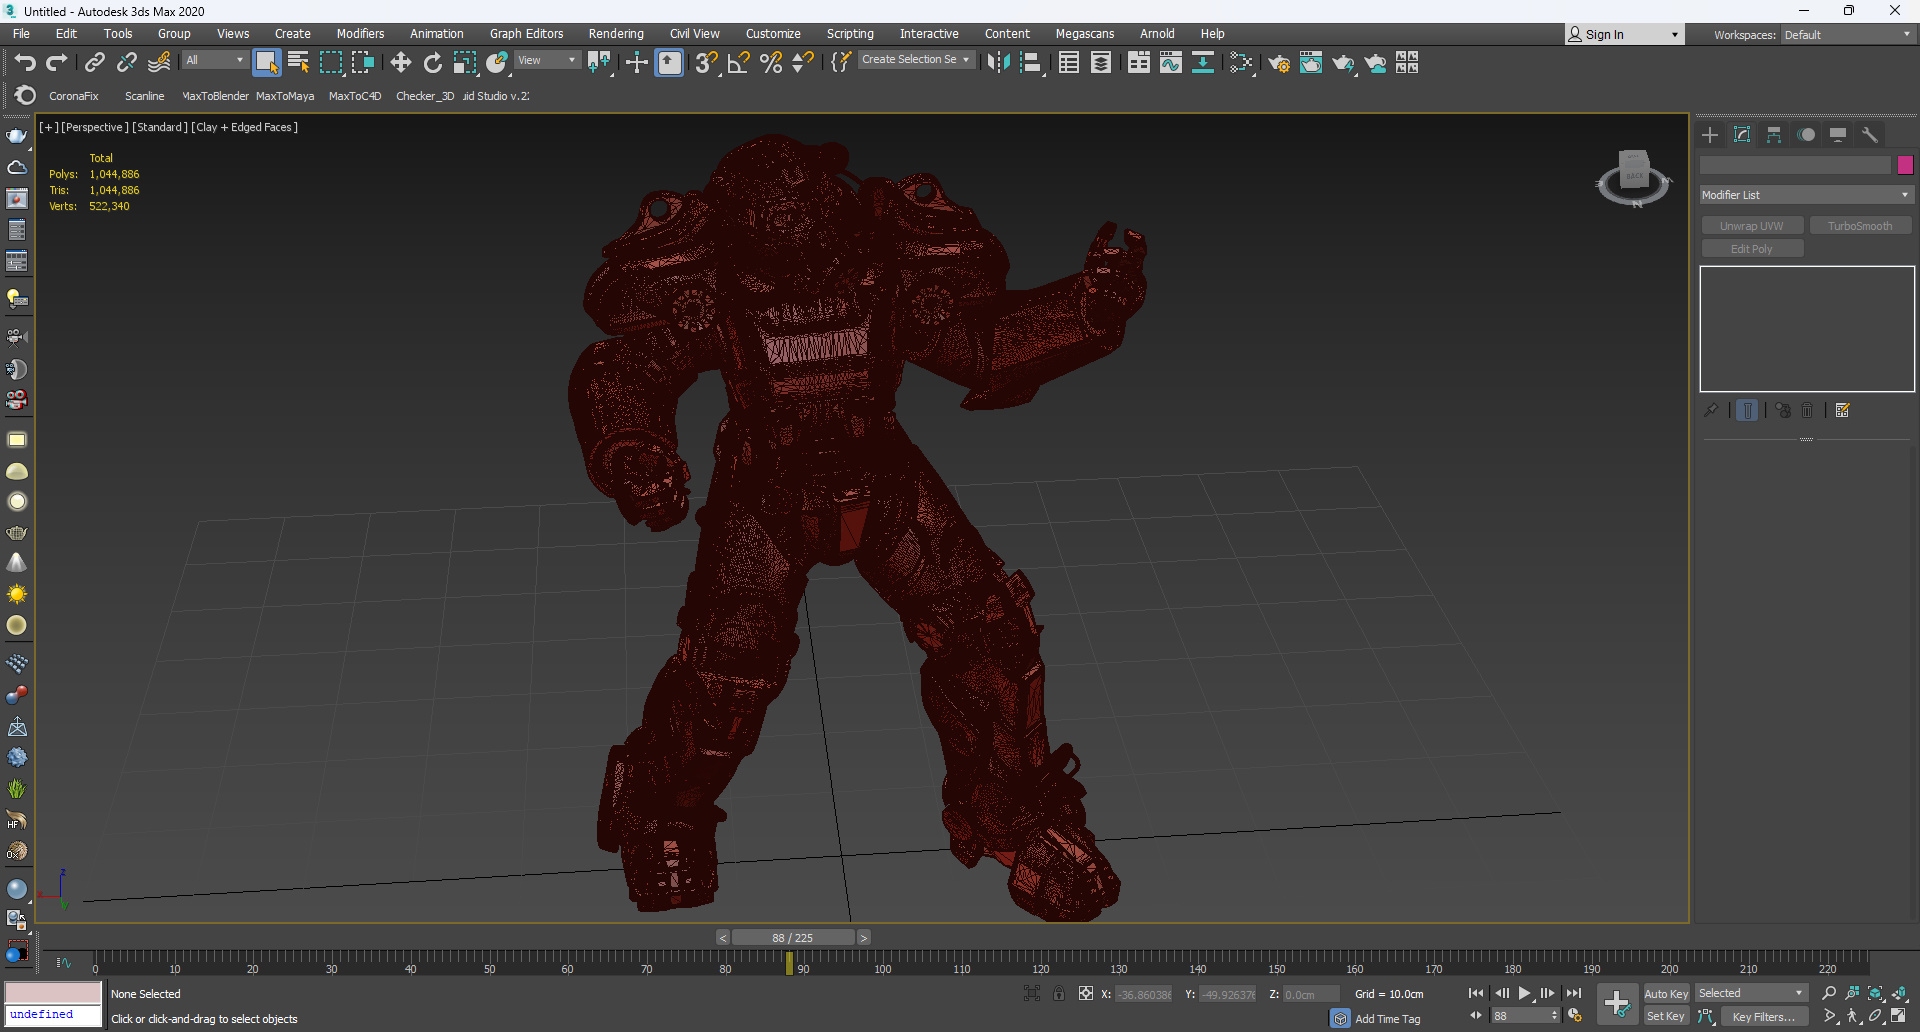Image resolution: width=1920 pixels, height=1032 pixels.
Task: Switch to the Hierarchy command panel tab
Action: 1774,135
